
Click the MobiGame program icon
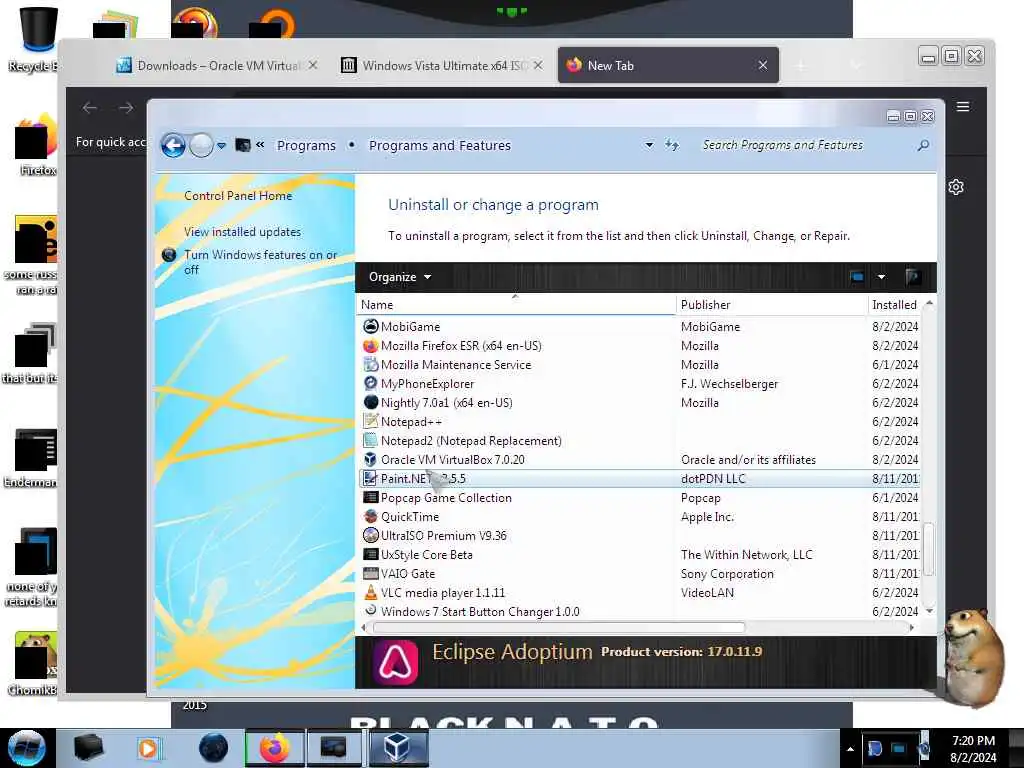370,327
